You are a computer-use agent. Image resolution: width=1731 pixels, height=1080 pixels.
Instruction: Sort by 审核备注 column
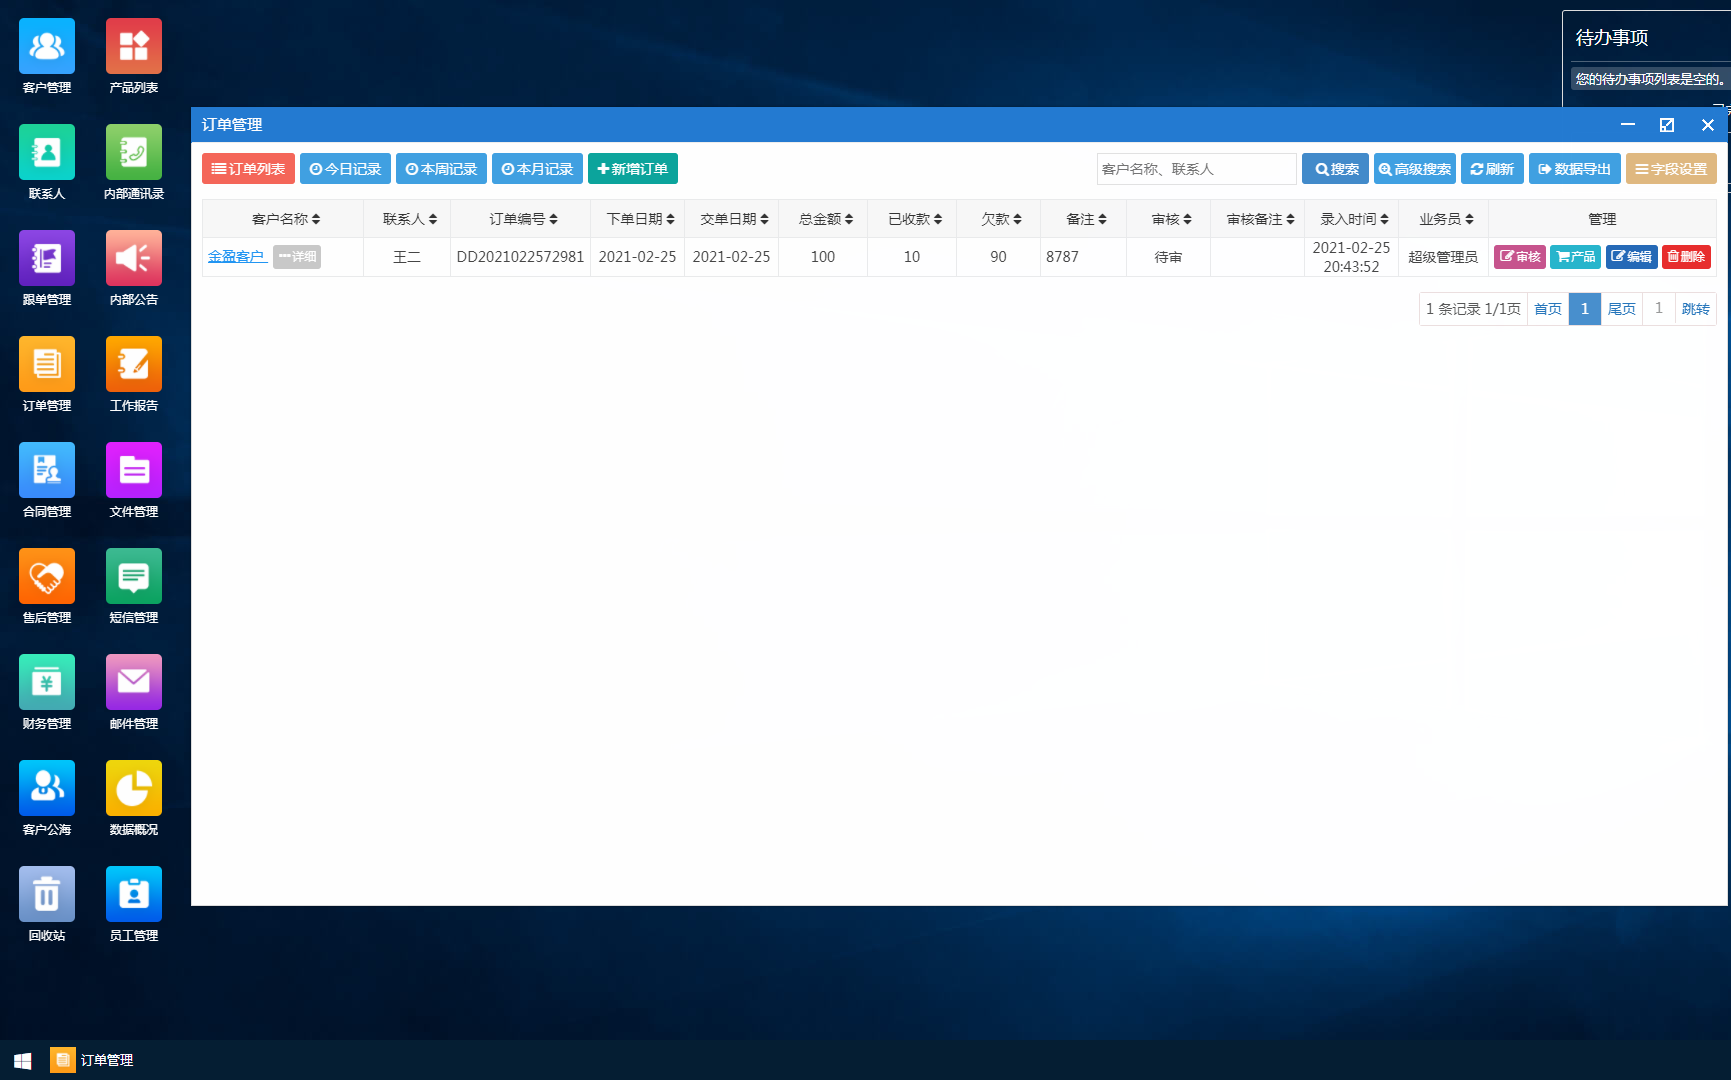(1260, 219)
